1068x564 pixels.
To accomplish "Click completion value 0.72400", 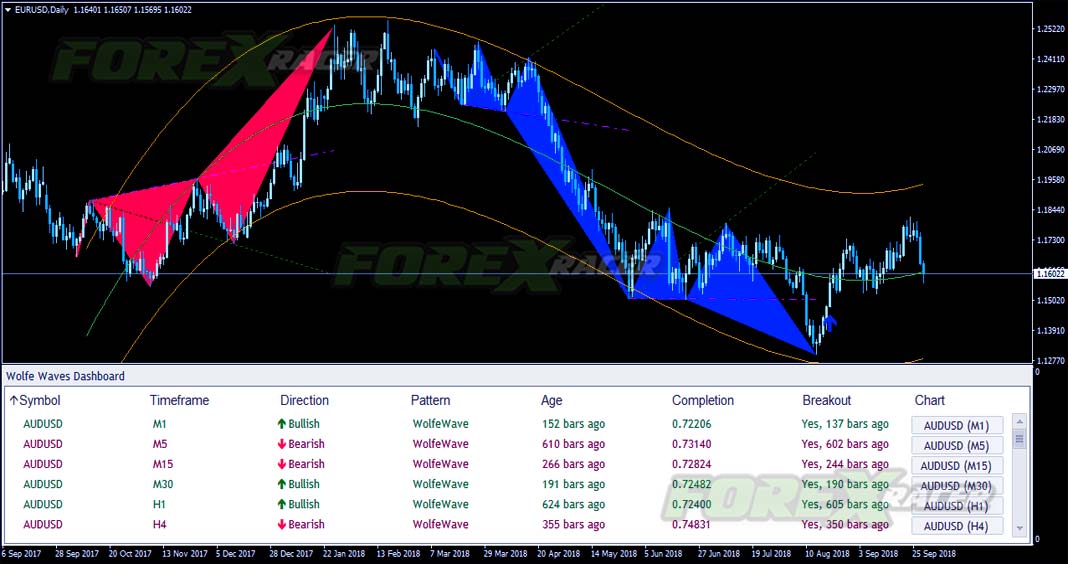I will (691, 504).
